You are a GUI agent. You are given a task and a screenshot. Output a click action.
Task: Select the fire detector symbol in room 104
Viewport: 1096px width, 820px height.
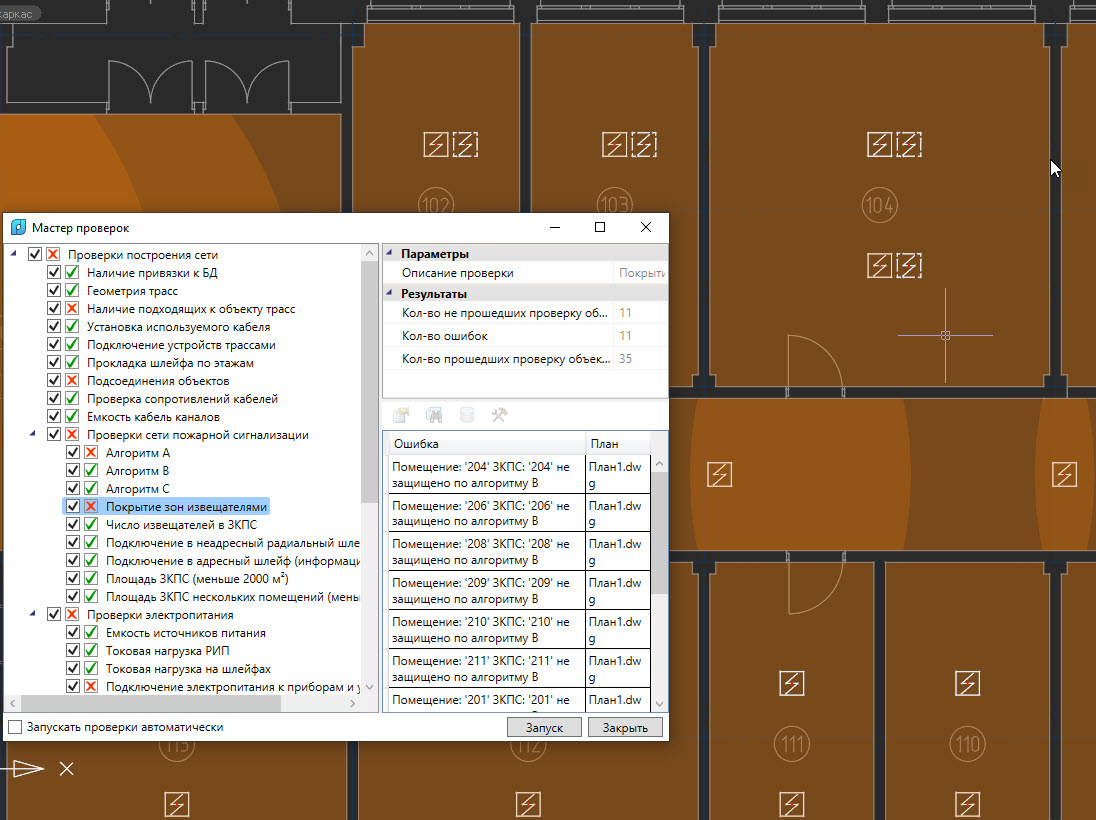[880, 144]
